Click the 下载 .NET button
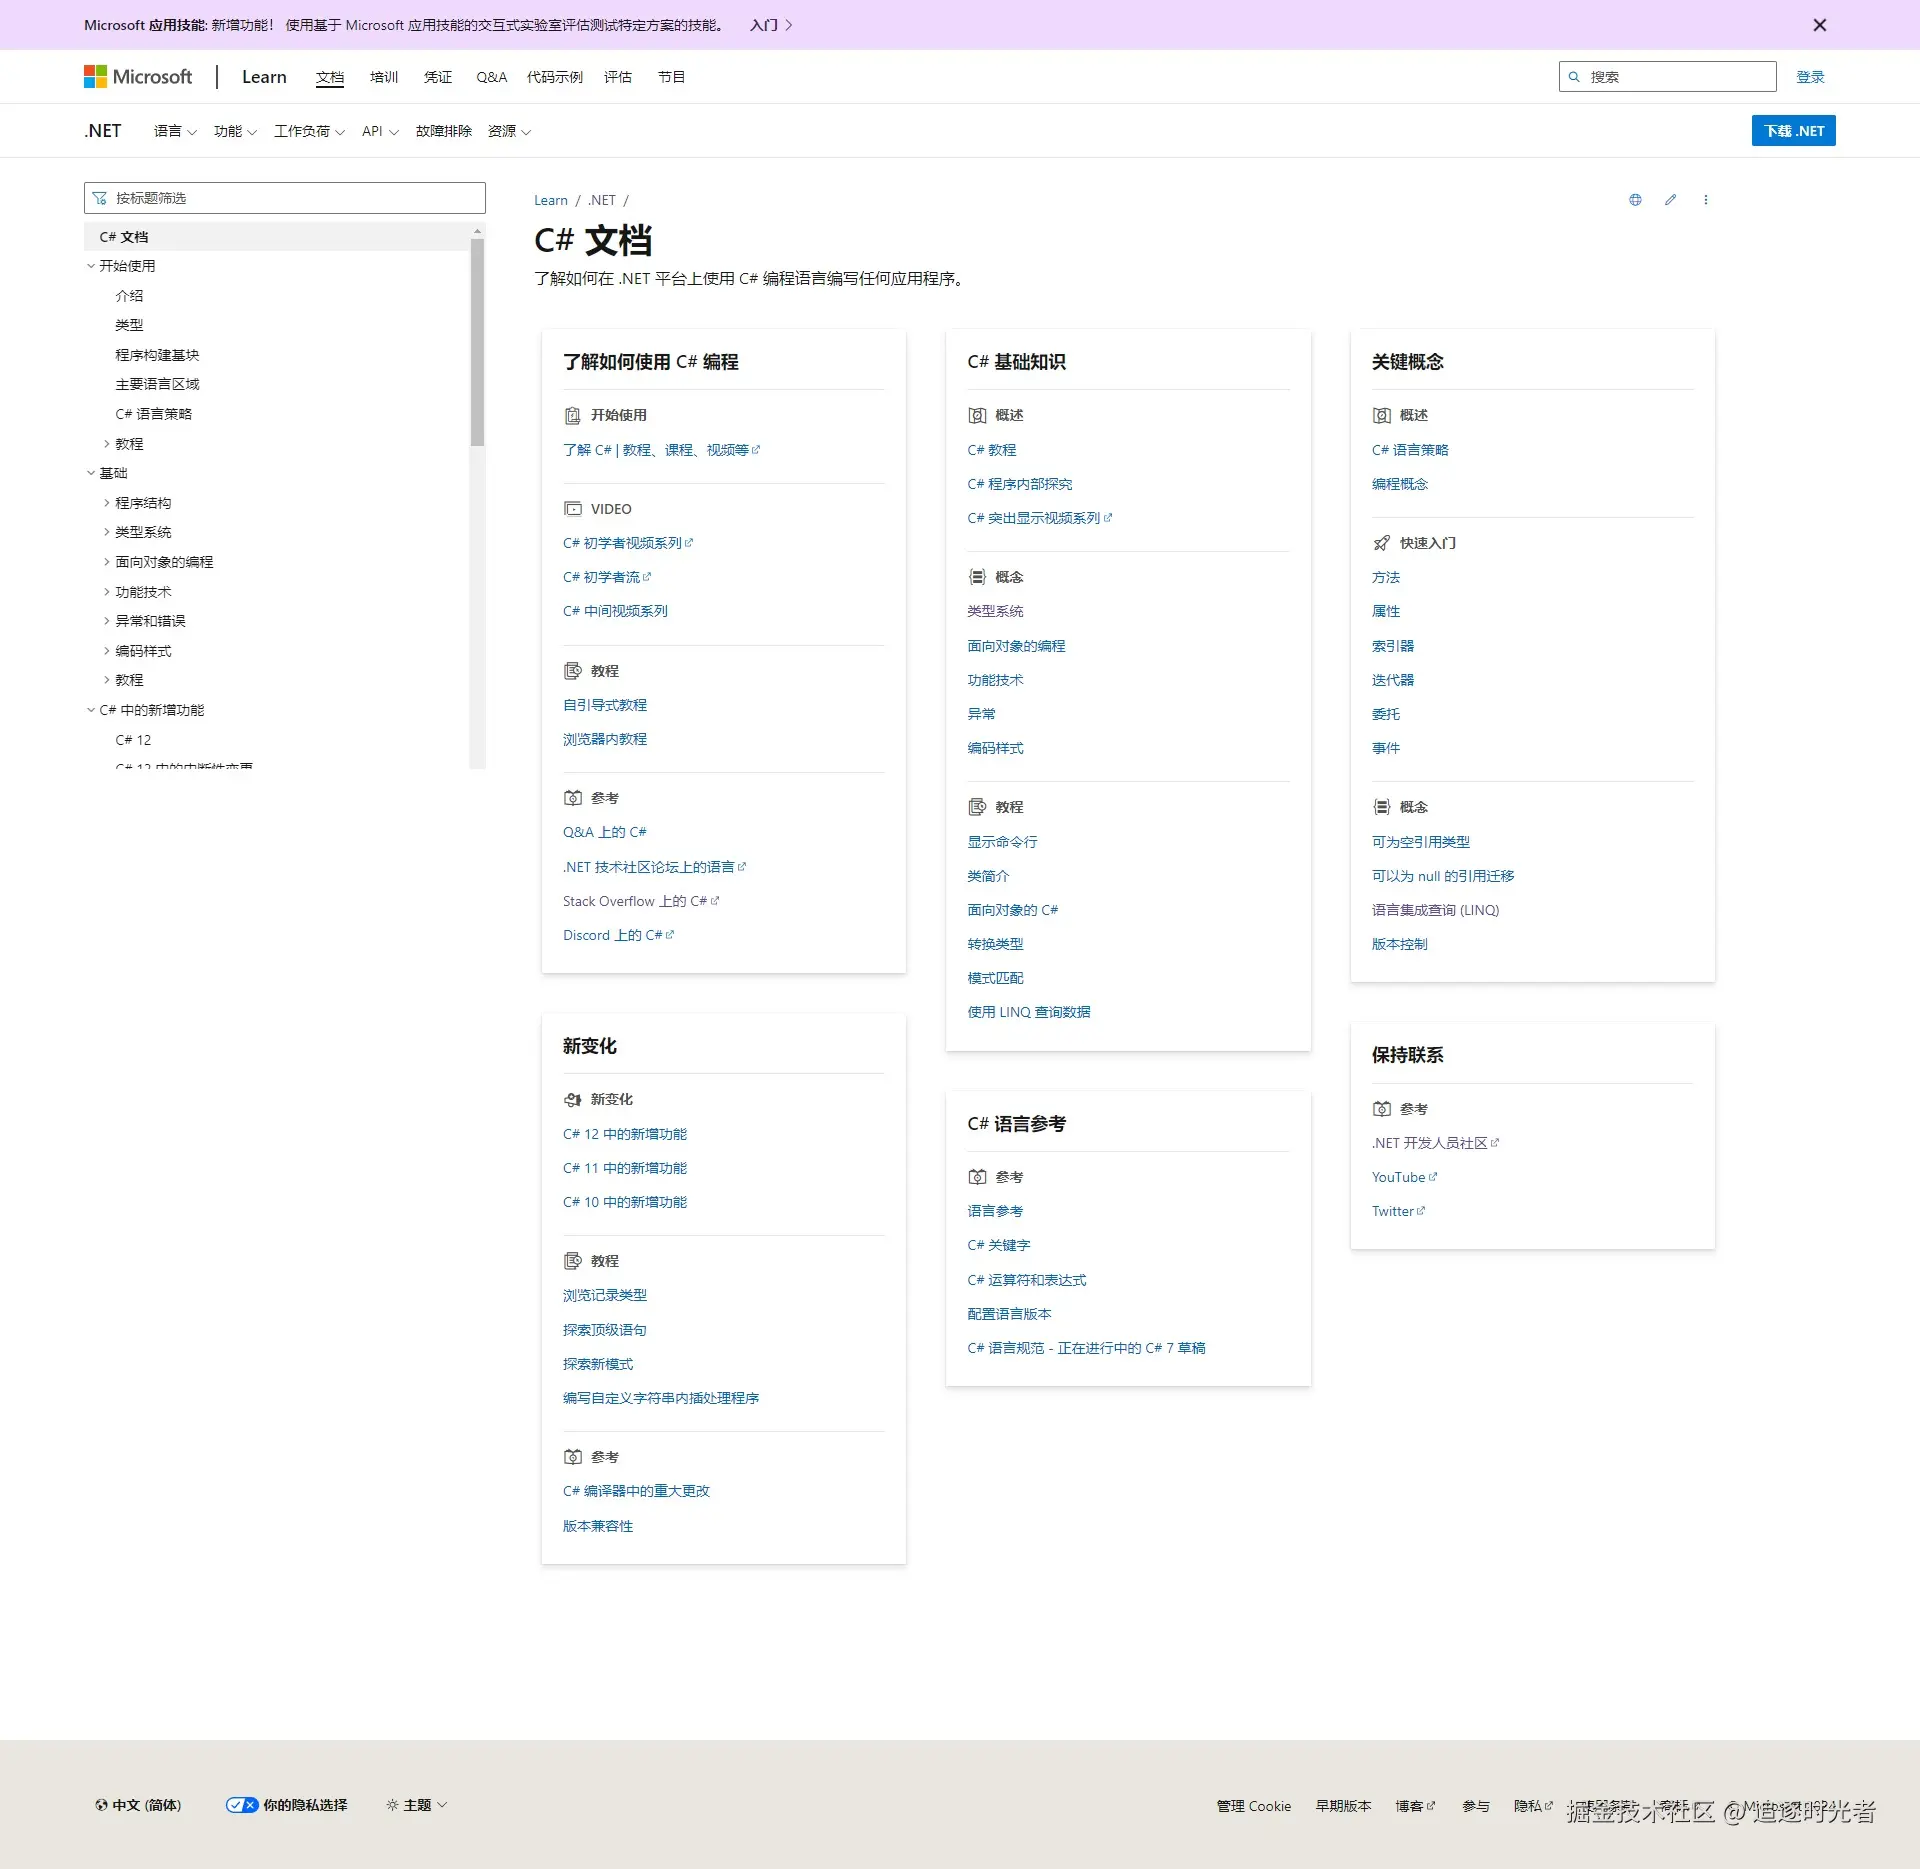Viewport: 1920px width, 1869px height. tap(1793, 131)
